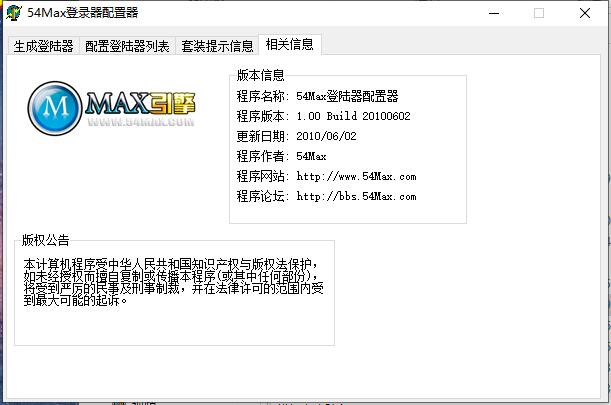Click the 程序版本 label
This screenshot has width=611, height=405.
pyautogui.click(x=262, y=116)
